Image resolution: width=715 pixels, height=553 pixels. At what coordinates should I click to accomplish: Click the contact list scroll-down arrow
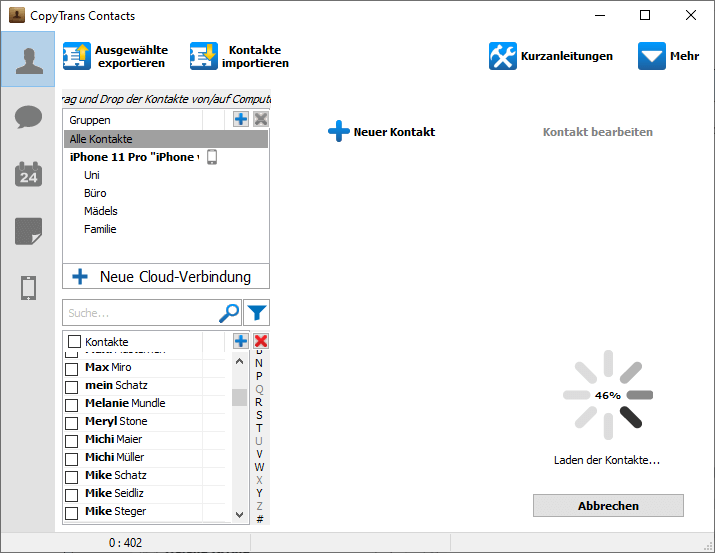point(239,514)
